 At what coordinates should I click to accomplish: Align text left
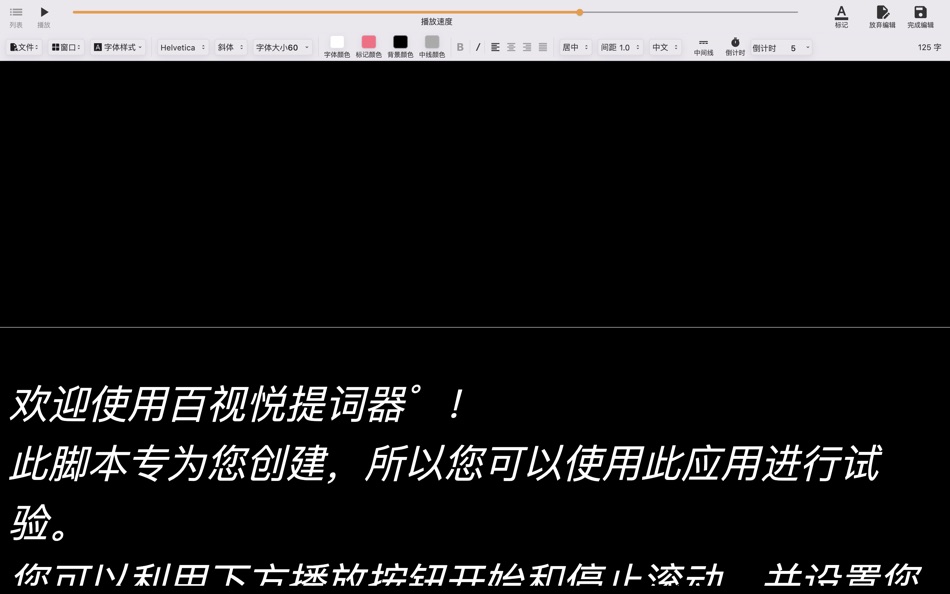tap(496, 47)
